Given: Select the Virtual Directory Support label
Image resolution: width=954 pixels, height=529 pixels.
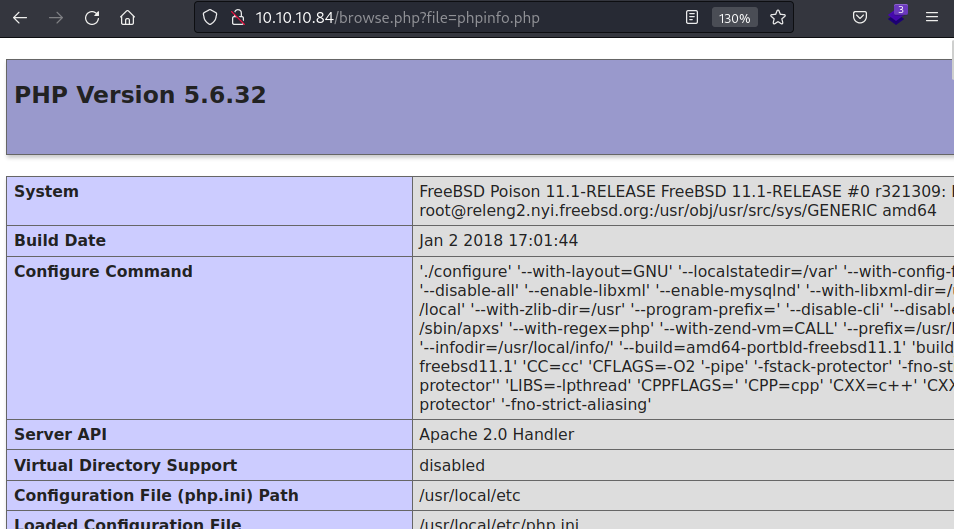Looking at the screenshot, I should click(125, 466).
